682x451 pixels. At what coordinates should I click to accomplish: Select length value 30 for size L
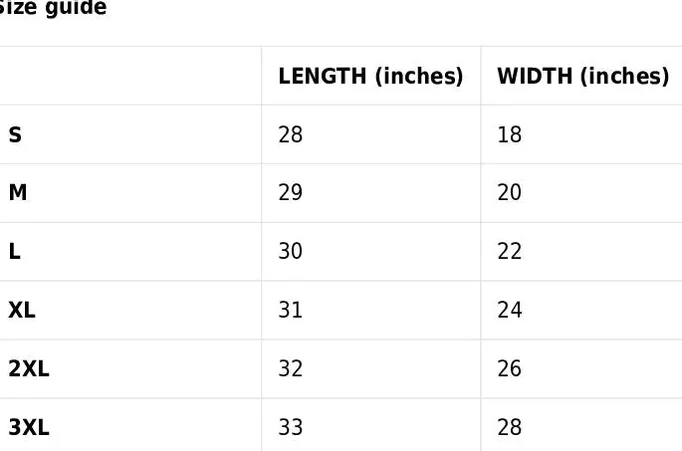coord(291,251)
